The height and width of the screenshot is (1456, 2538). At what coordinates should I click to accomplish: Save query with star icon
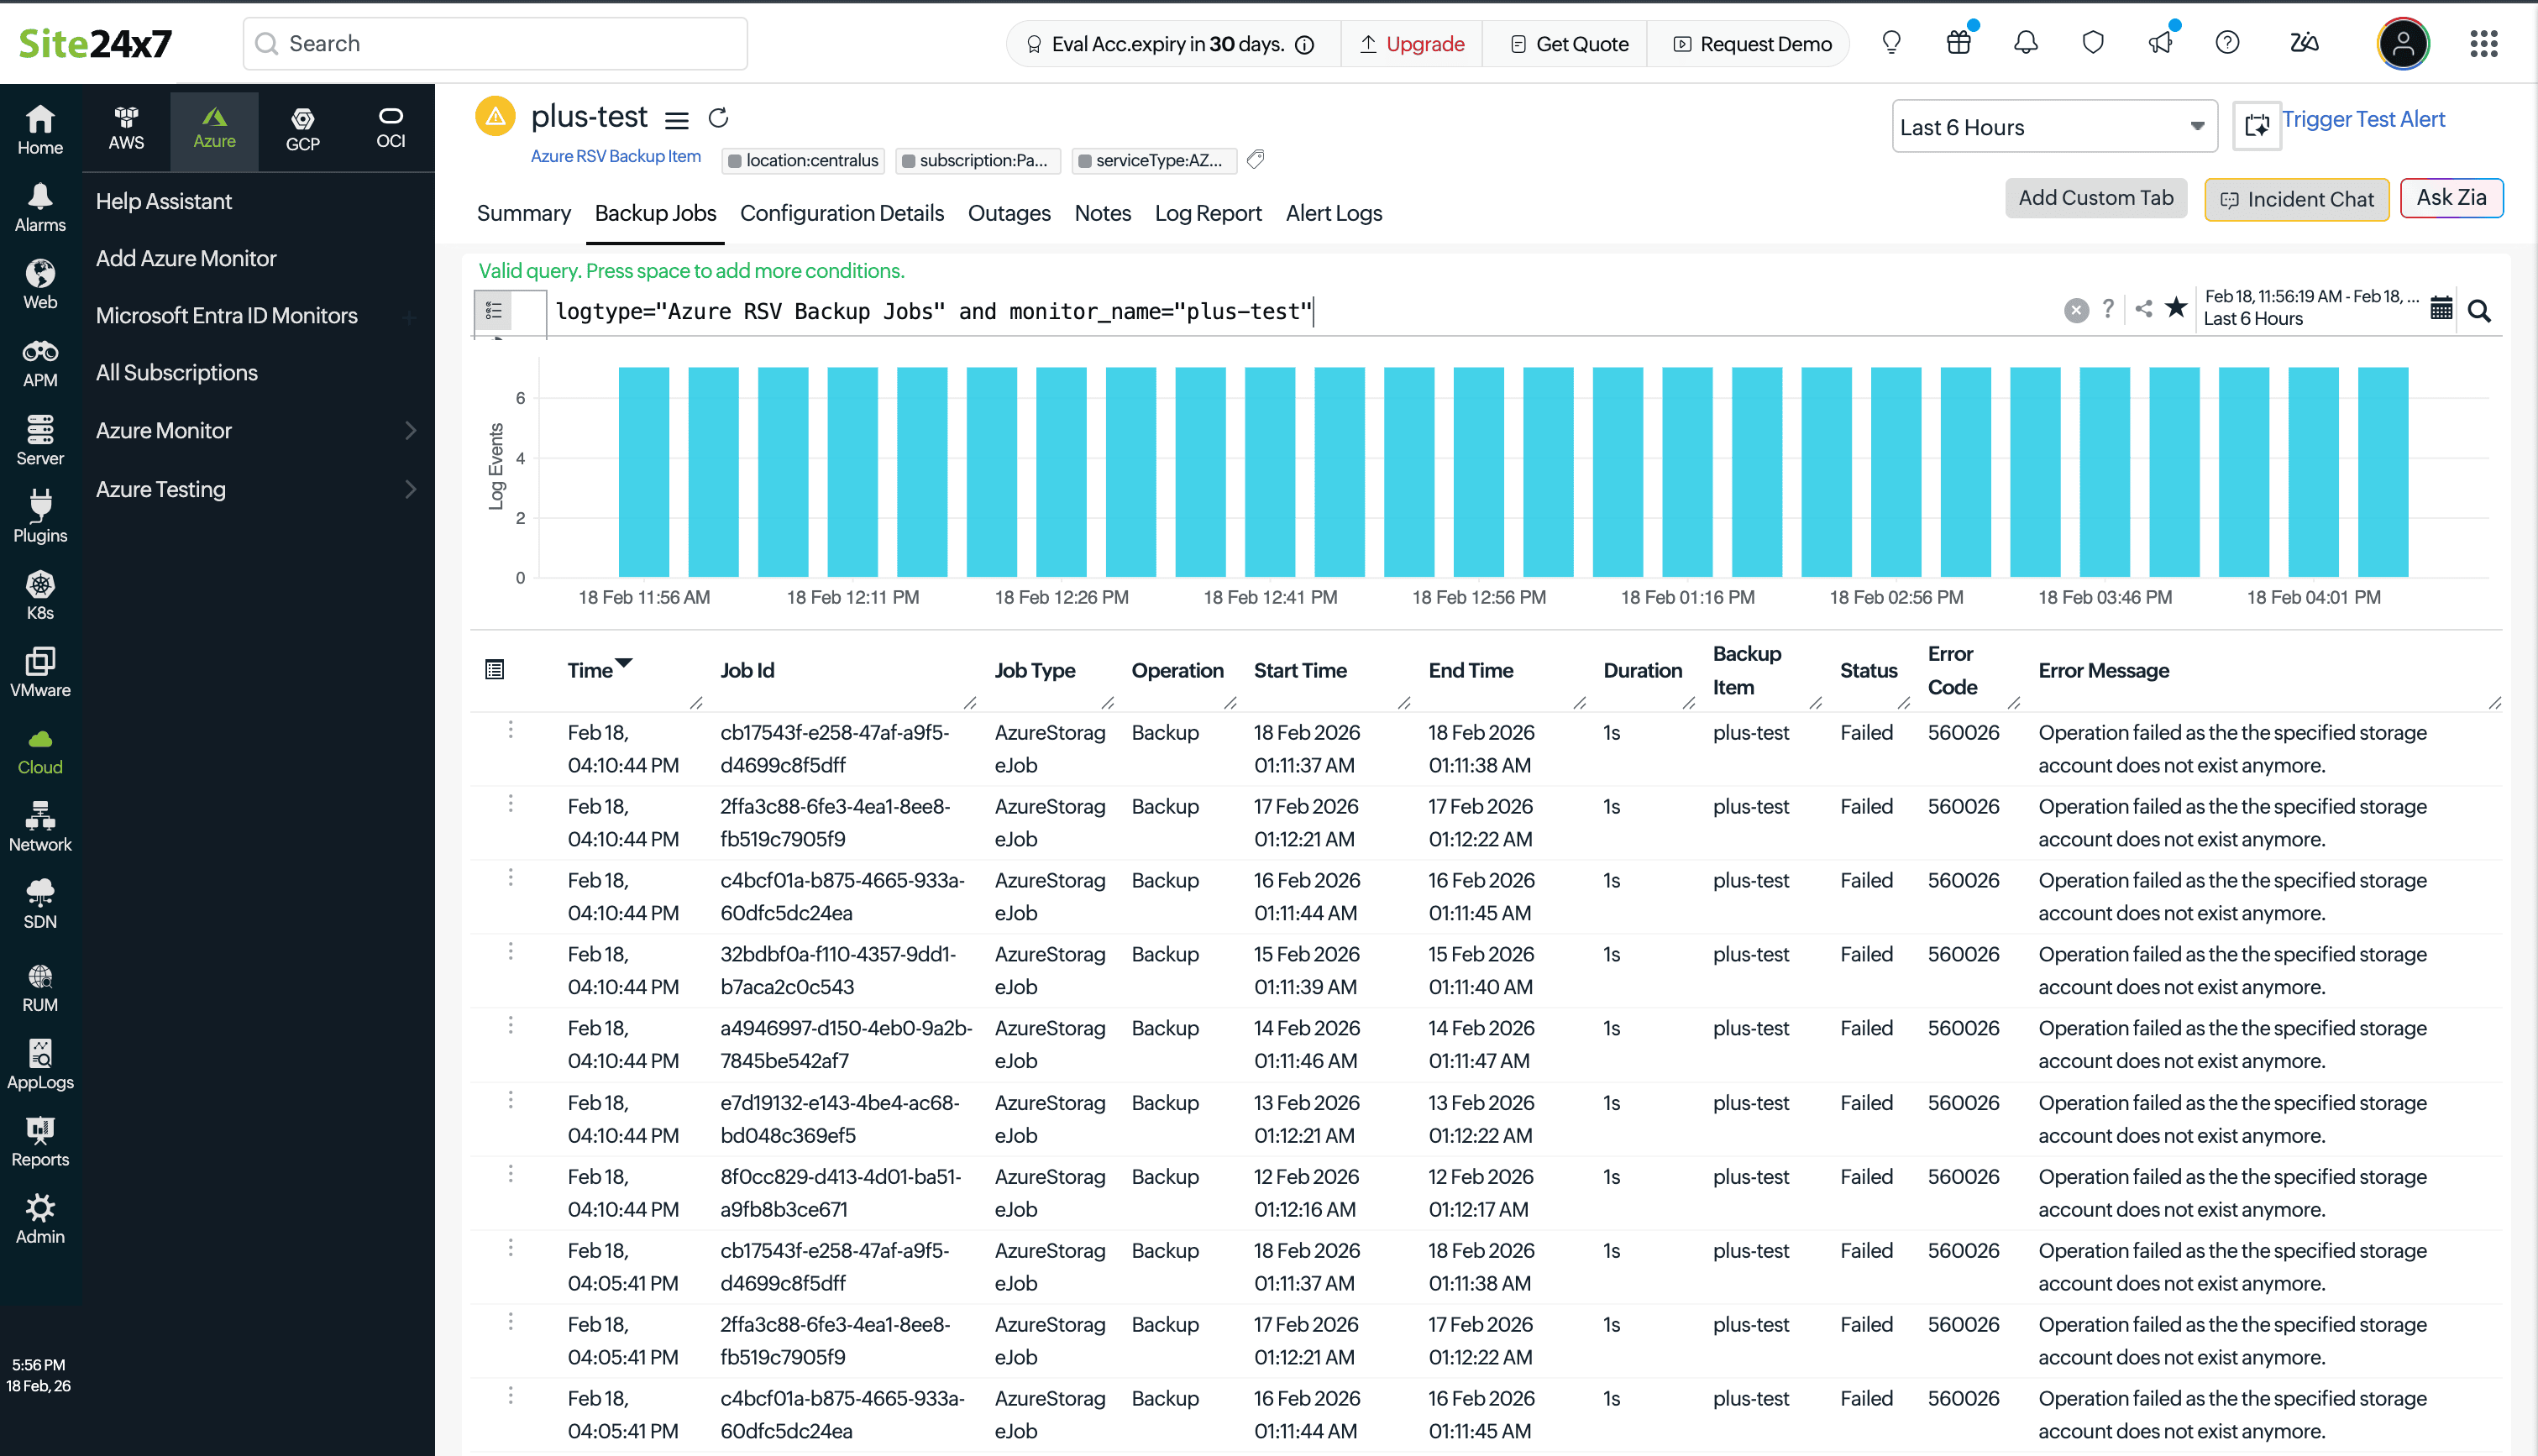2176,308
